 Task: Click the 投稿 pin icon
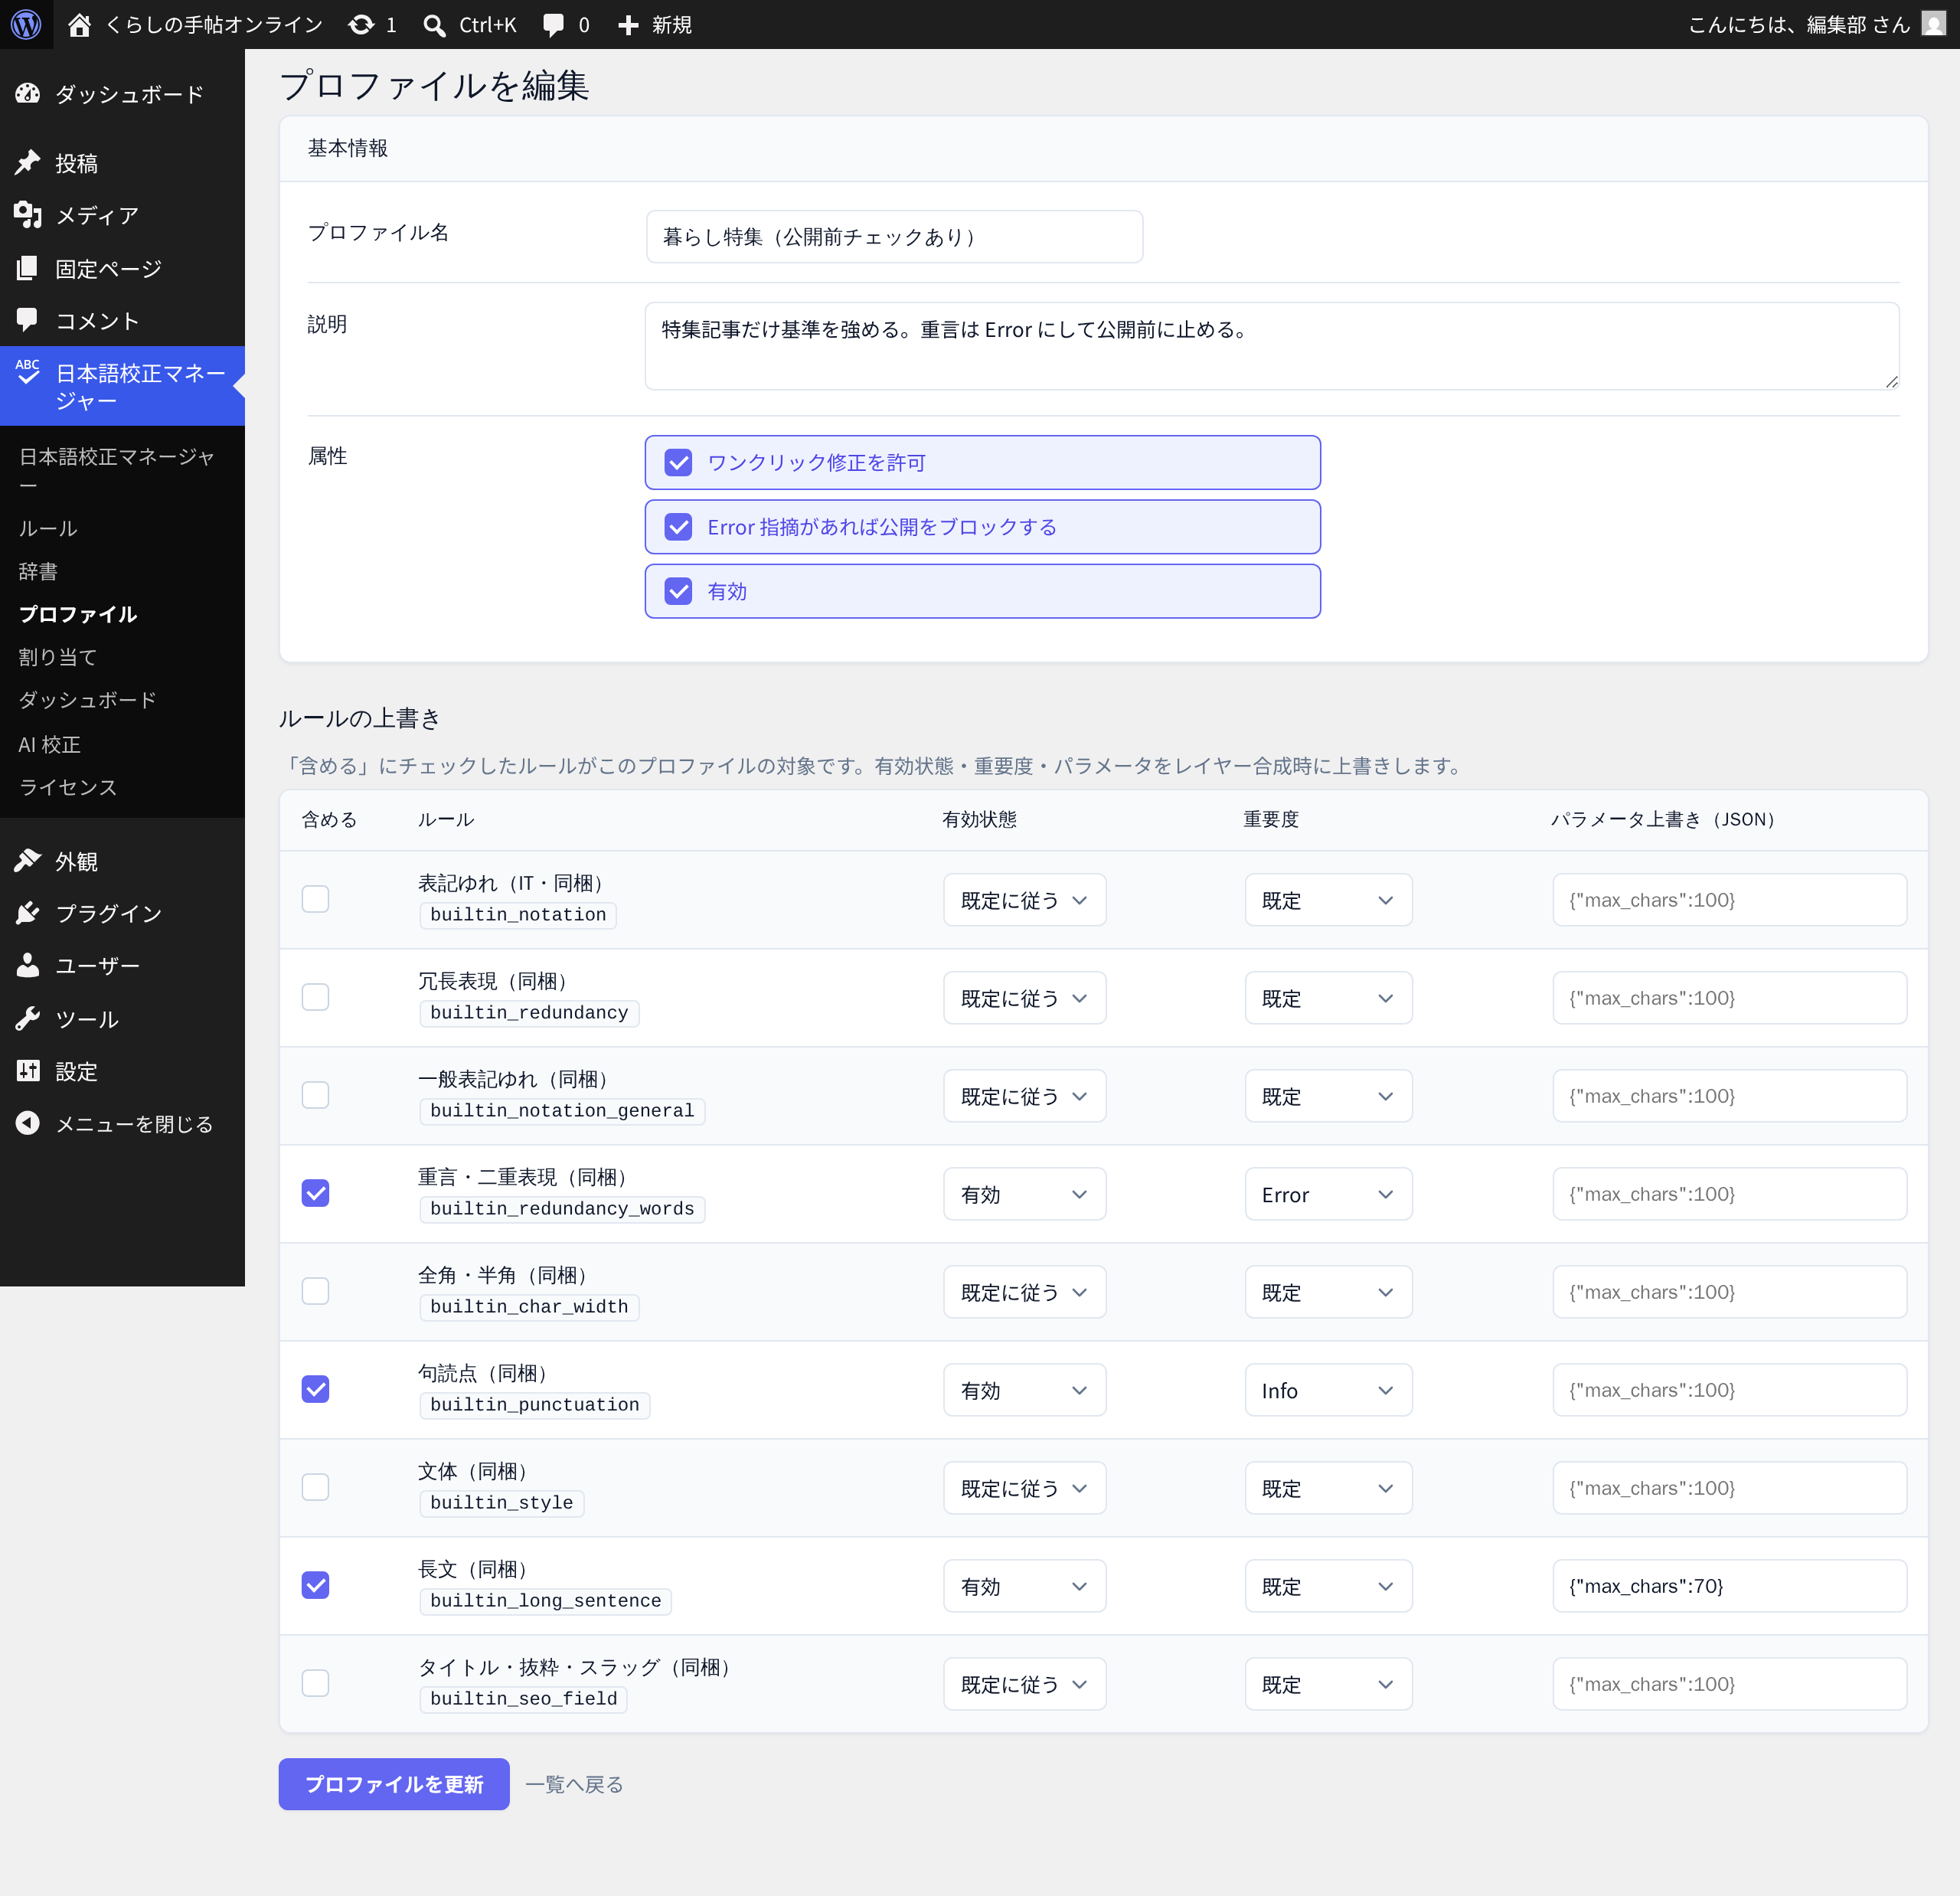click(x=28, y=162)
